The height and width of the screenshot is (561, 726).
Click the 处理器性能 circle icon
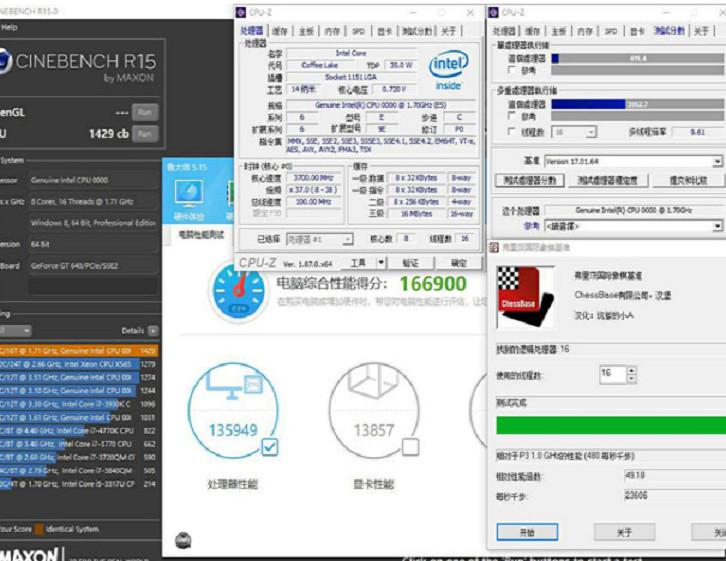click(x=232, y=410)
